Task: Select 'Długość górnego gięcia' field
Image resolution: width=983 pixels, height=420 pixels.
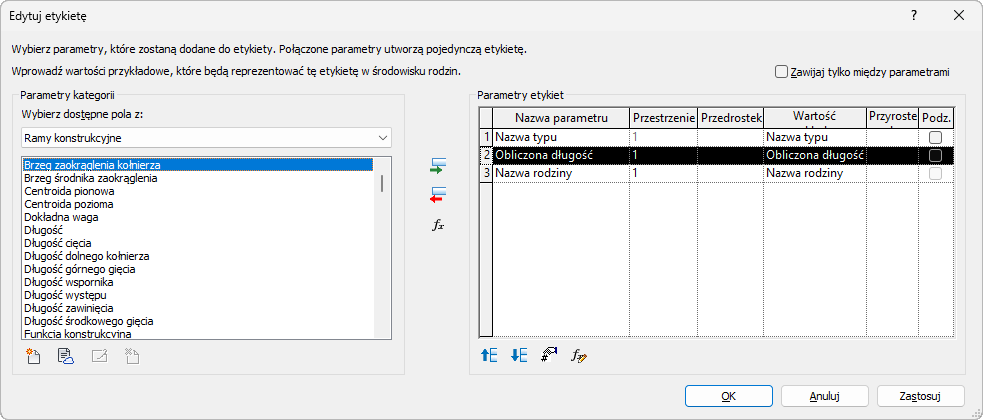Action: pyautogui.click(x=198, y=269)
